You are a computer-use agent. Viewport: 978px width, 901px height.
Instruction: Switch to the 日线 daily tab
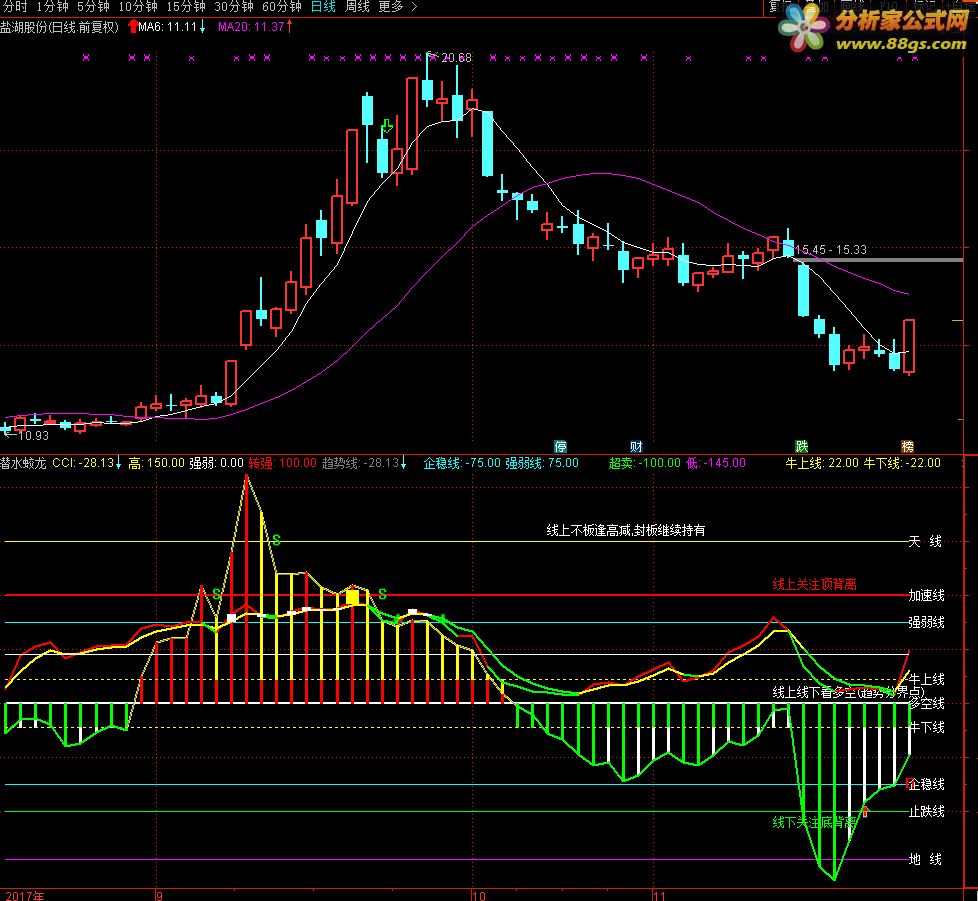(x=323, y=7)
